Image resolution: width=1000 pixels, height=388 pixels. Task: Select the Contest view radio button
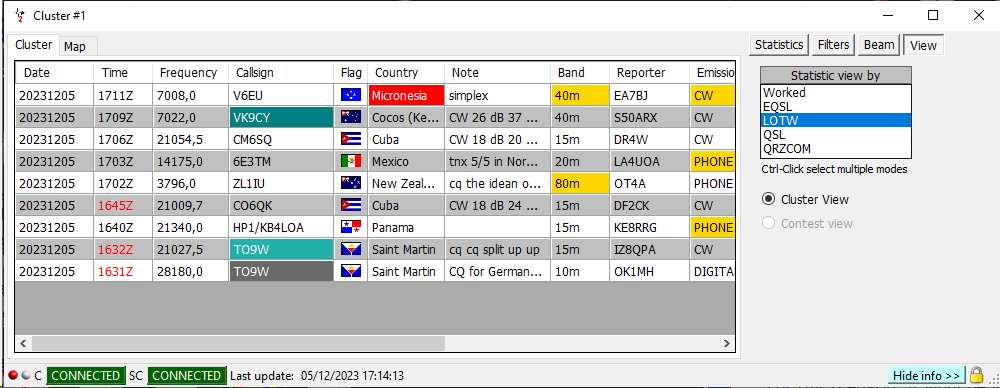pyautogui.click(x=768, y=223)
